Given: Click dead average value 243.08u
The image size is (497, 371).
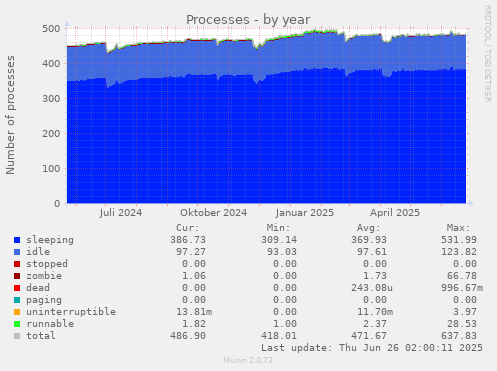Looking at the screenshot, I should click(x=372, y=288).
